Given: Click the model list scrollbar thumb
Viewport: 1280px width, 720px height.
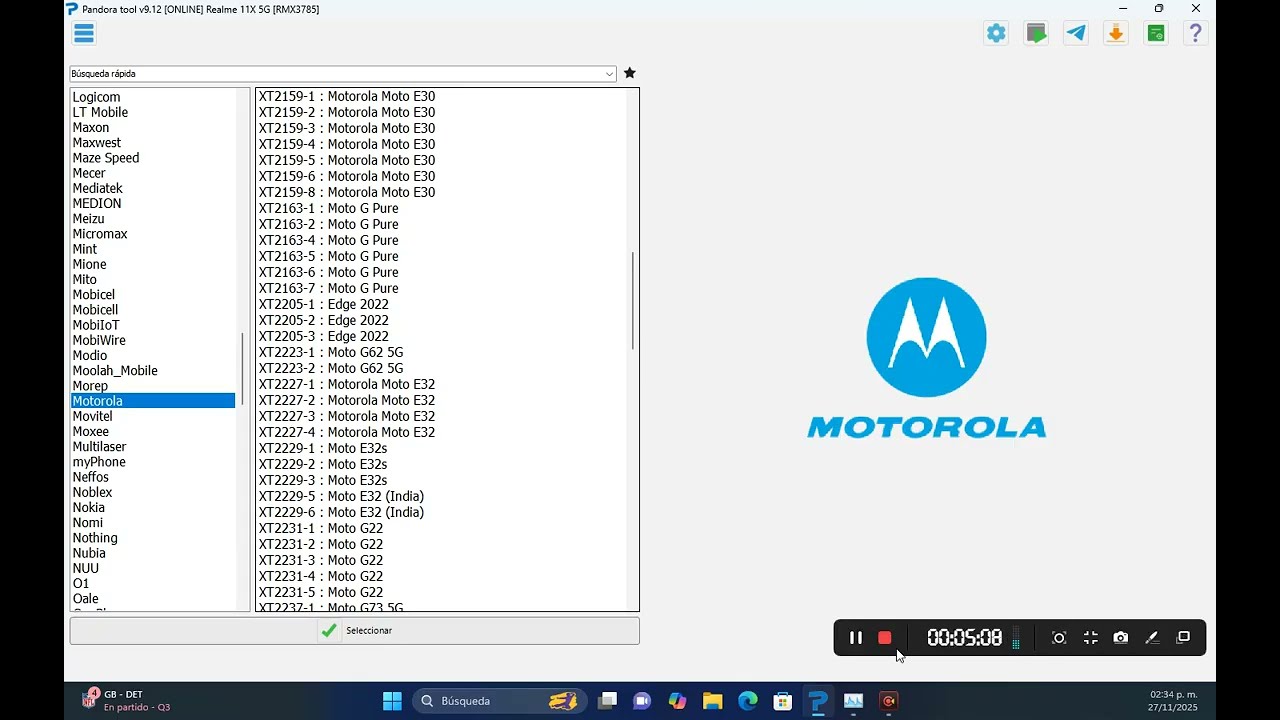Looking at the screenshot, I should click(632, 301).
